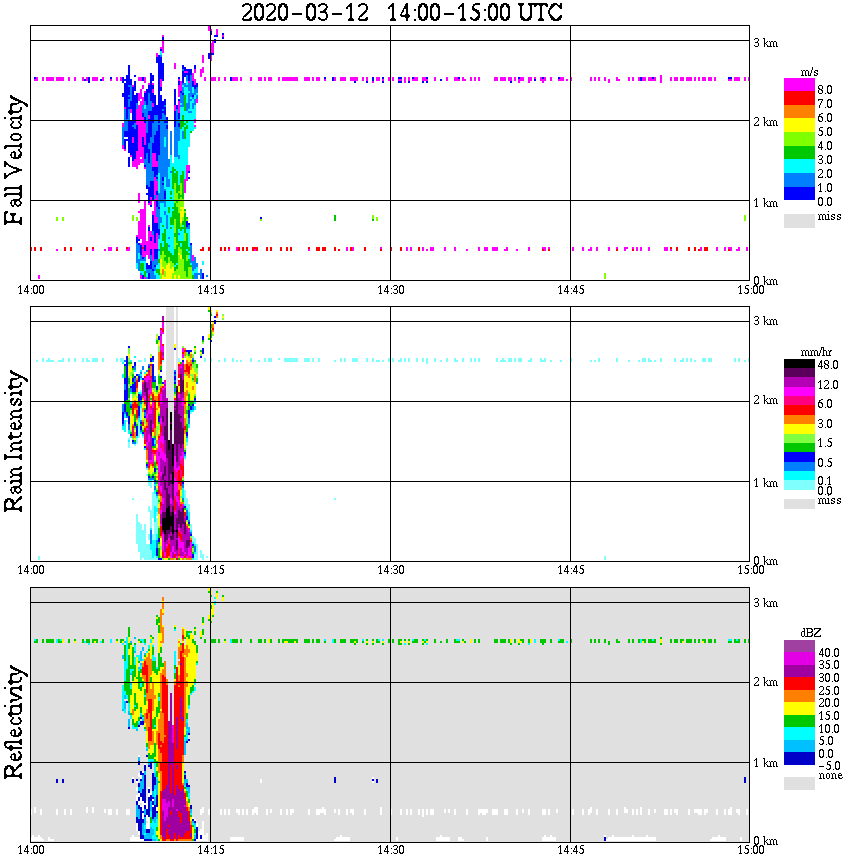850x868 pixels.
Task: Click the "48.0" value in the Rain Intensity legend
Action: 827,365
